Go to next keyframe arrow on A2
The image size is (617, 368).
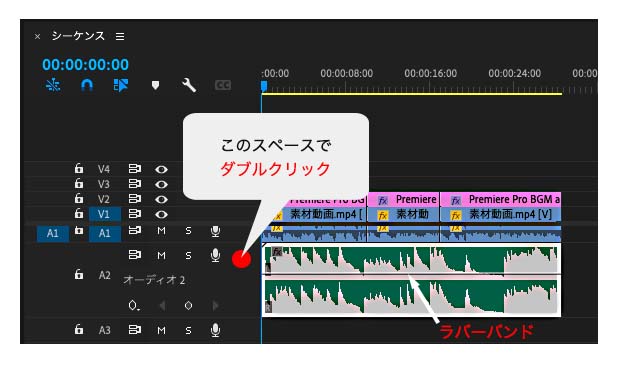click(215, 305)
